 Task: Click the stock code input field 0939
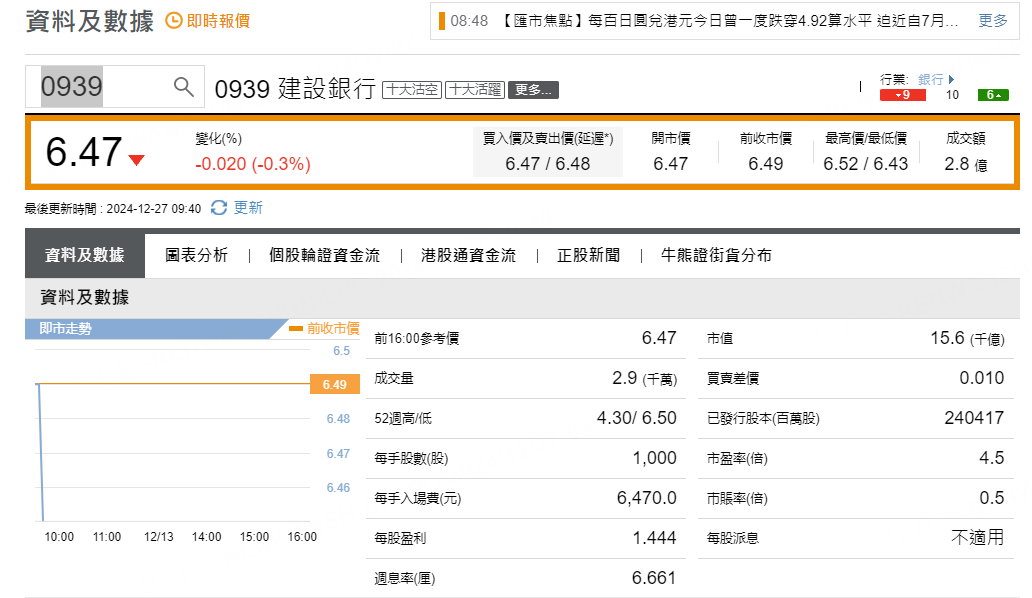[115, 86]
